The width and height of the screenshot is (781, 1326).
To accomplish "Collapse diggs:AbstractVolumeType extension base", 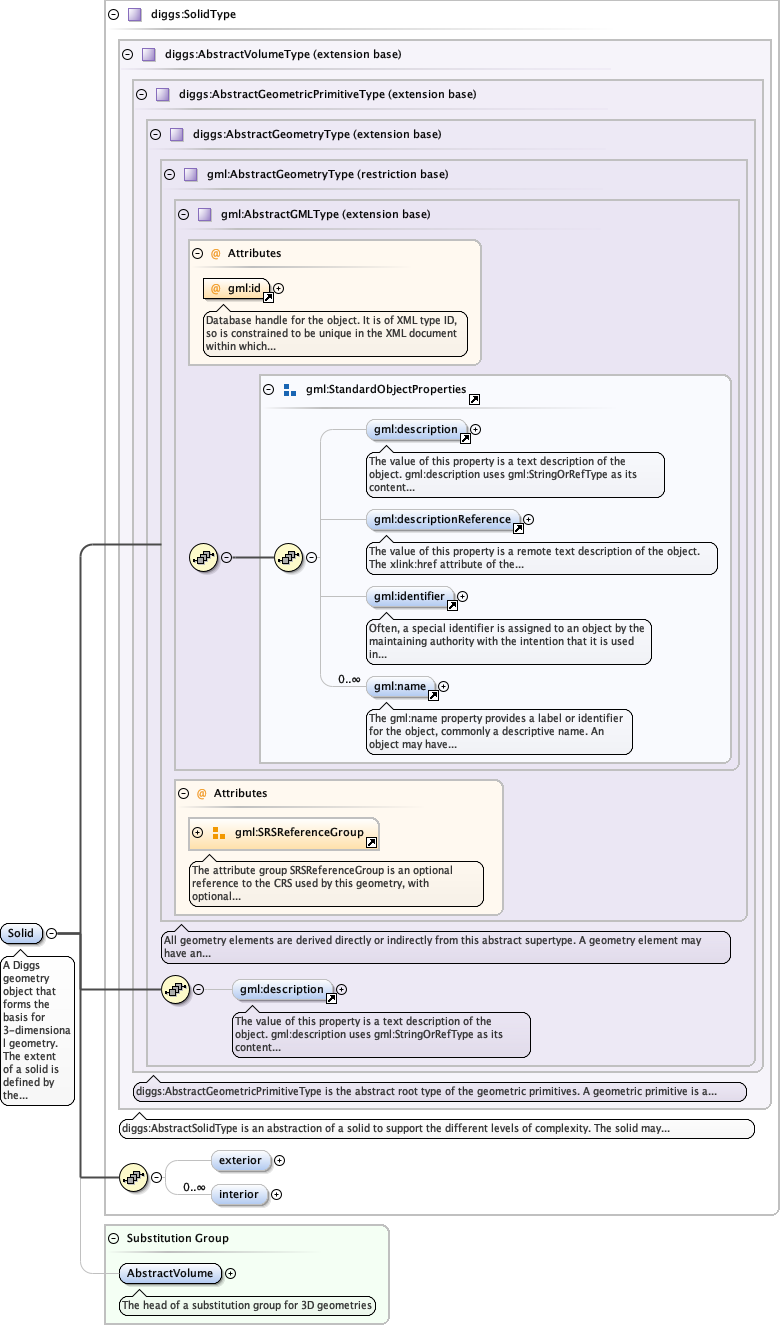I will (127, 55).
